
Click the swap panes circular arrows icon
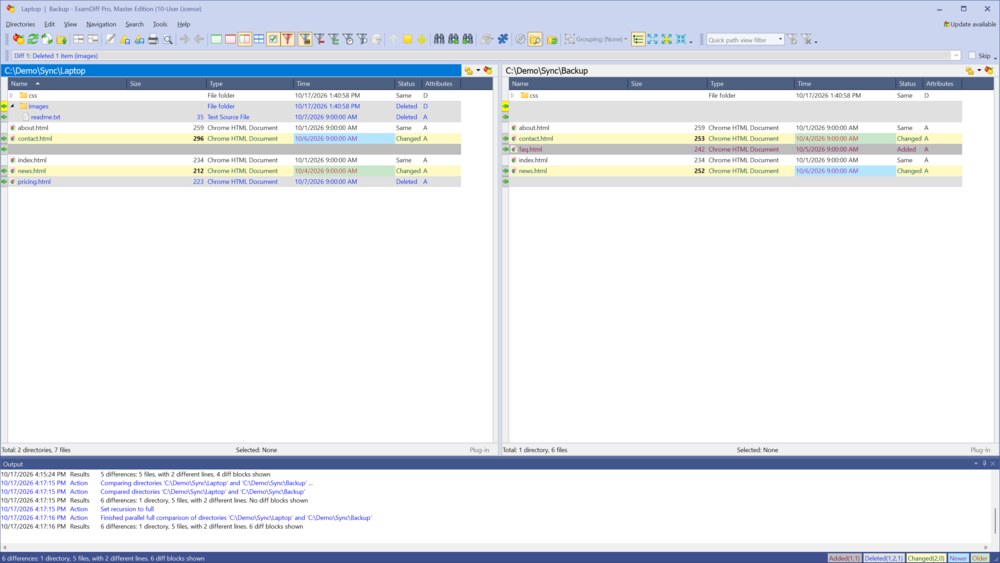(47, 40)
